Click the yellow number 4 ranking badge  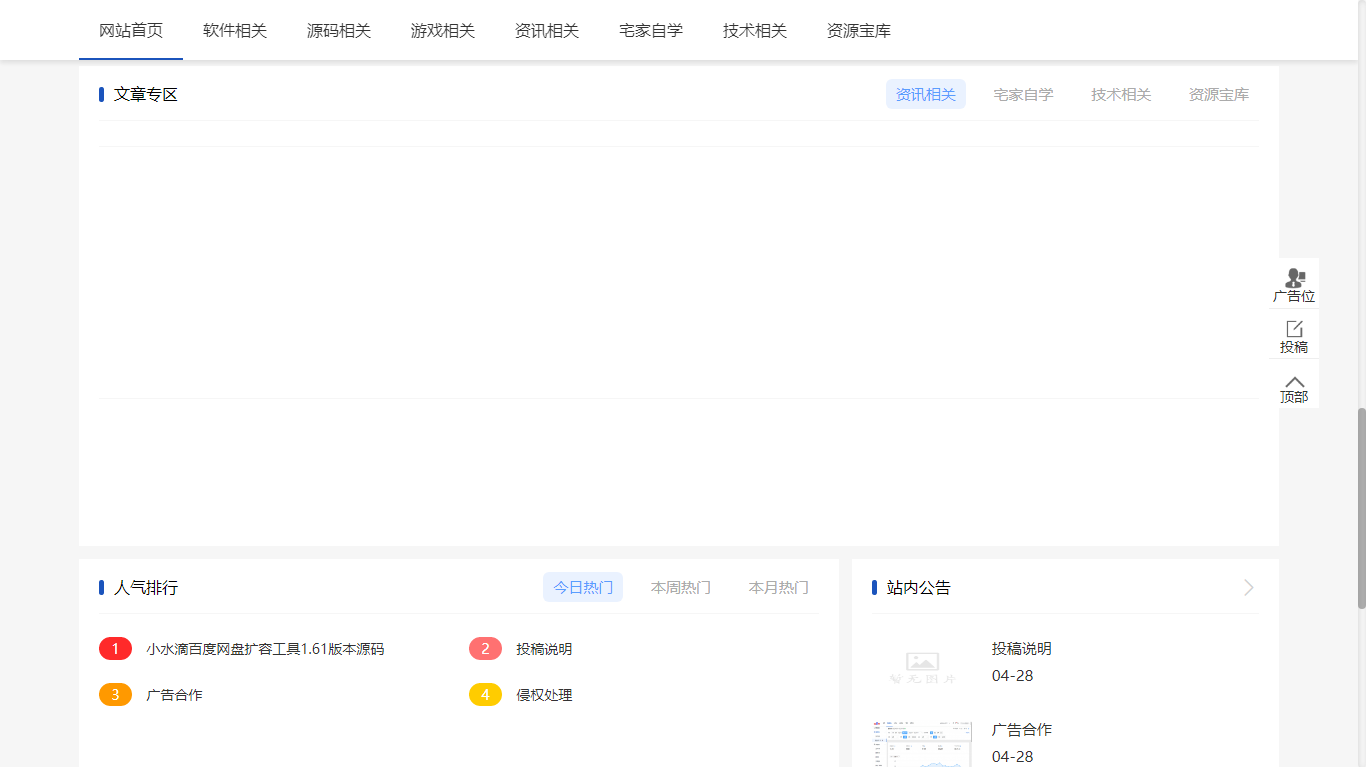[485, 694]
